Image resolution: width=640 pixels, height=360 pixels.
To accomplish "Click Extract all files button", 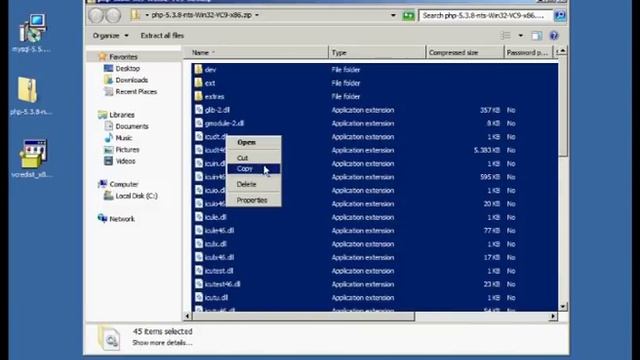I will coord(162,36).
